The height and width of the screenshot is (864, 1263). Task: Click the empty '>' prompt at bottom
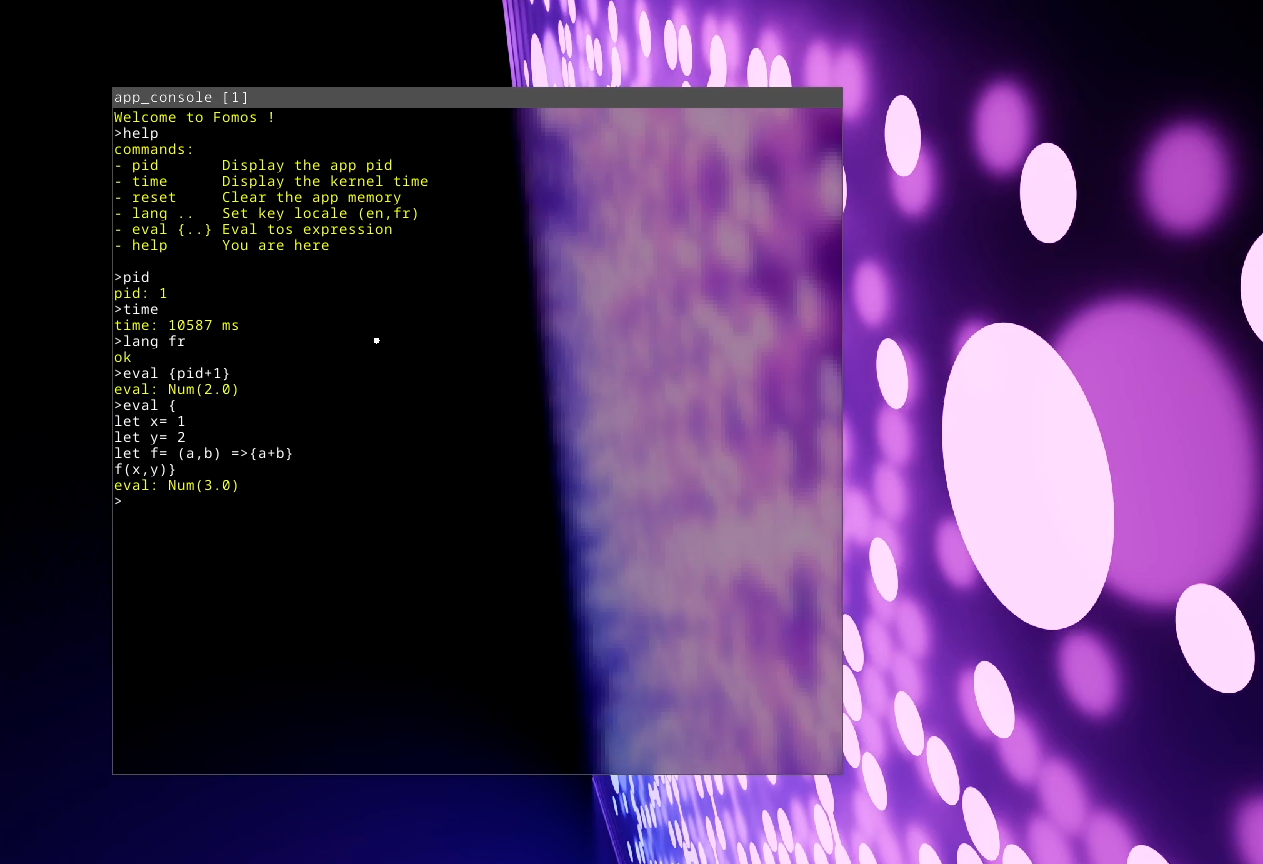(x=118, y=502)
